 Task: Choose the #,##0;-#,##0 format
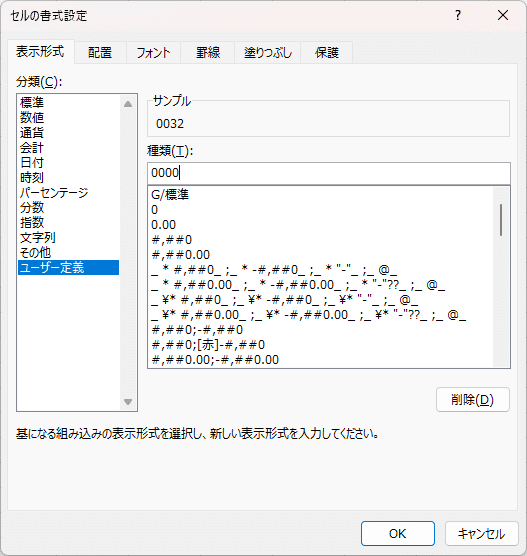tap(321, 330)
